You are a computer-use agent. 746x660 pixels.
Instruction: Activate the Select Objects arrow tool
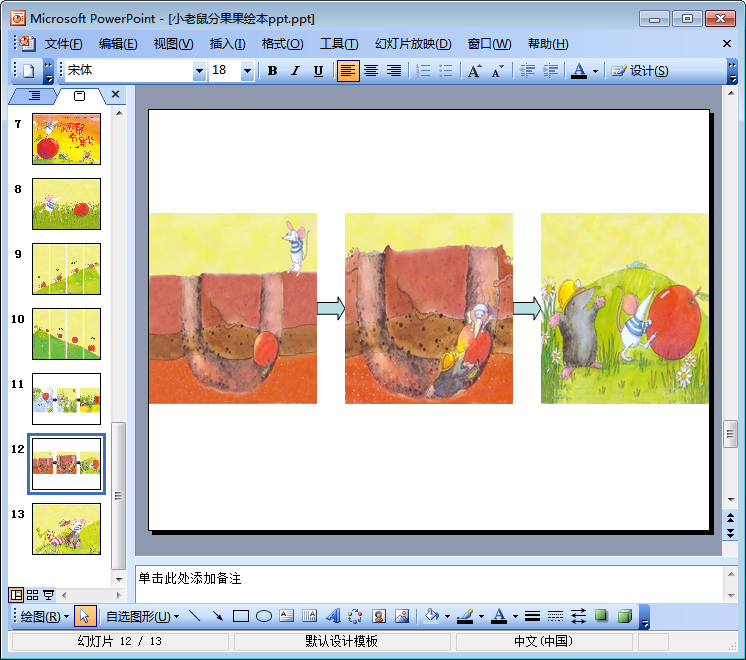[85, 617]
